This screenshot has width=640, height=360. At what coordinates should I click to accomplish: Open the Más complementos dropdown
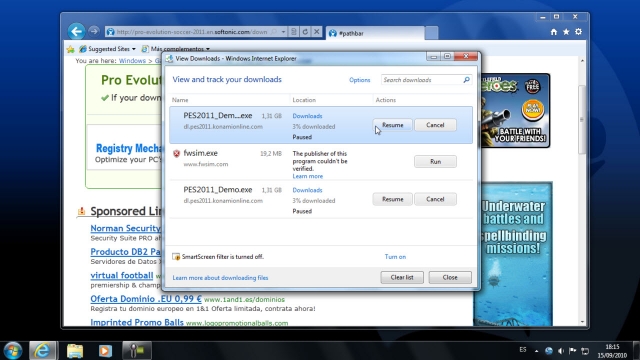click(176, 49)
